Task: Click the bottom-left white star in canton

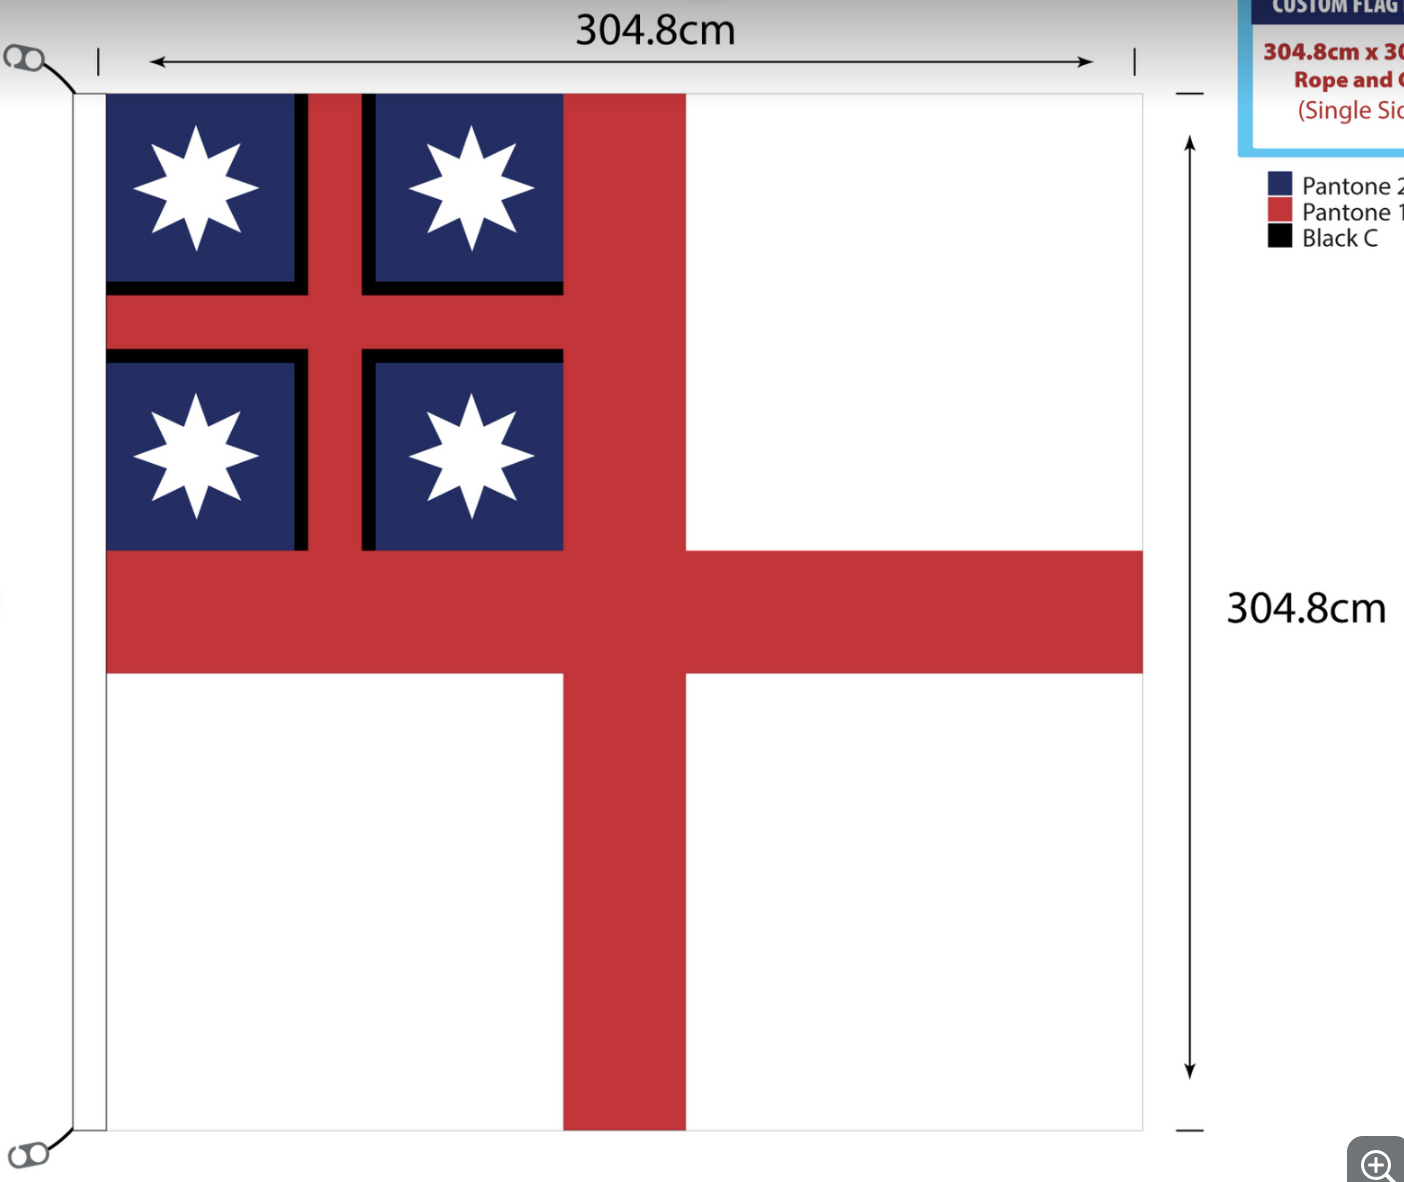Action: 196,455
